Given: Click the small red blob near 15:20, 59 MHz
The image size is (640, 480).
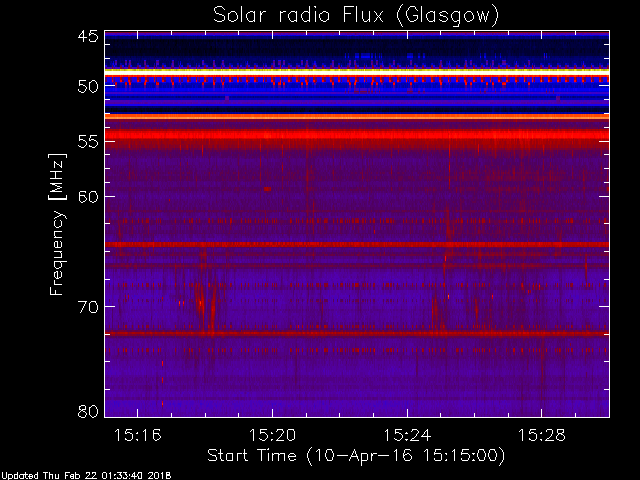Looking at the screenshot, I should (x=267, y=189).
